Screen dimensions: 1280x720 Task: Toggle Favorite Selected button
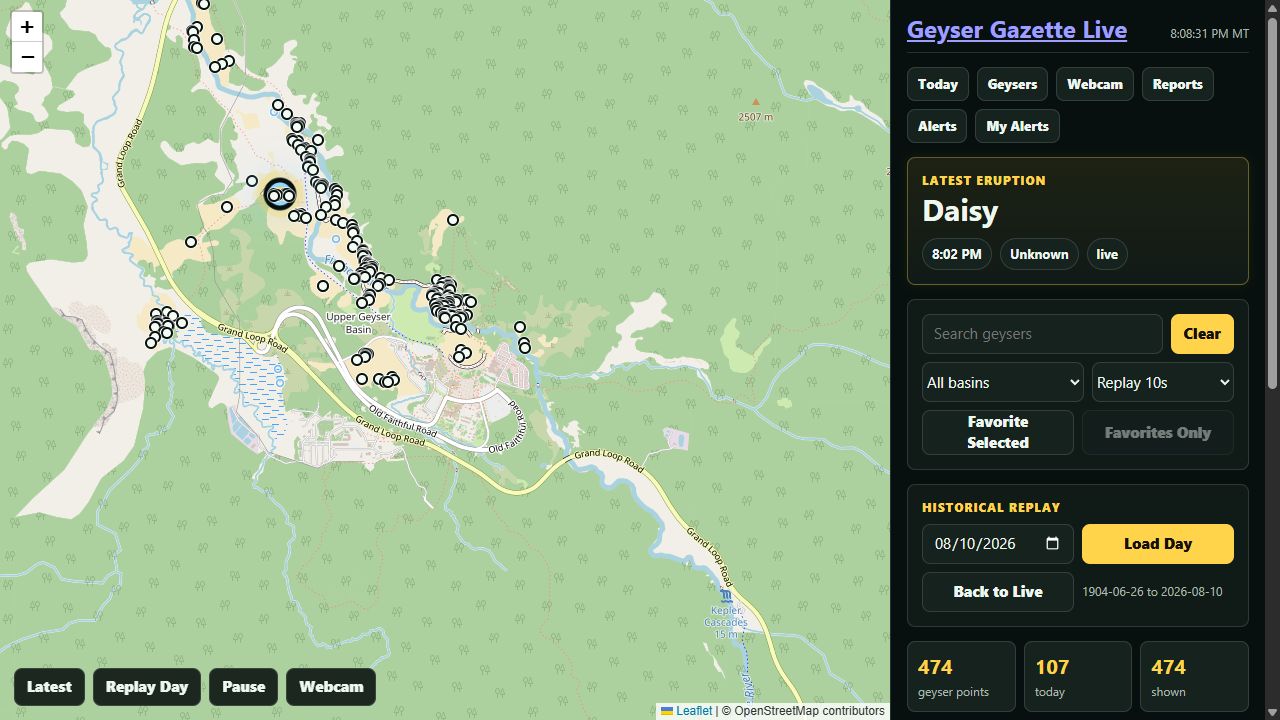tap(998, 433)
